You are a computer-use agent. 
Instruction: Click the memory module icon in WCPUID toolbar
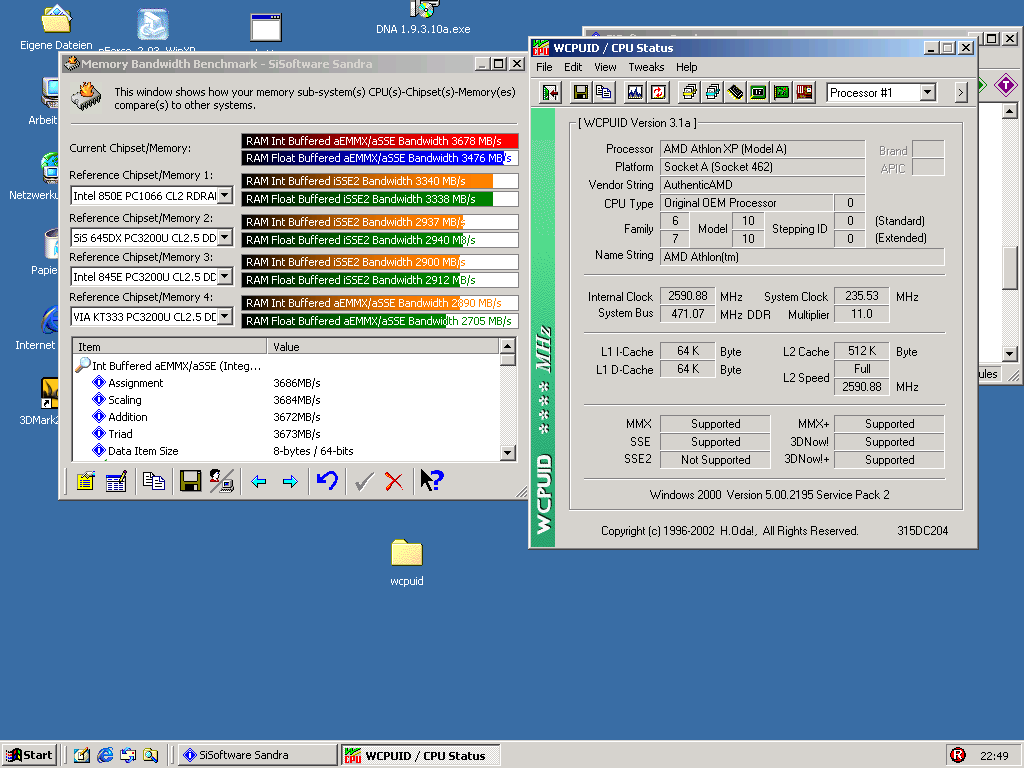tap(736, 93)
